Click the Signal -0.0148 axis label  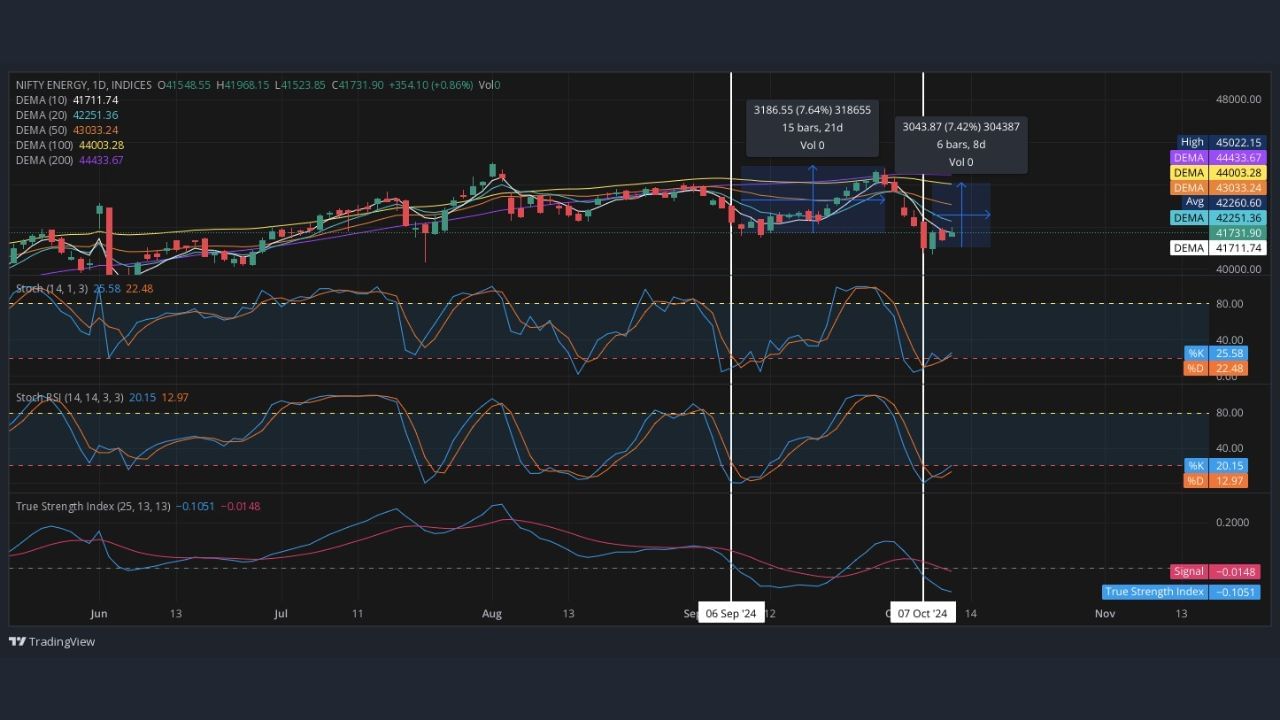[x=1215, y=571]
